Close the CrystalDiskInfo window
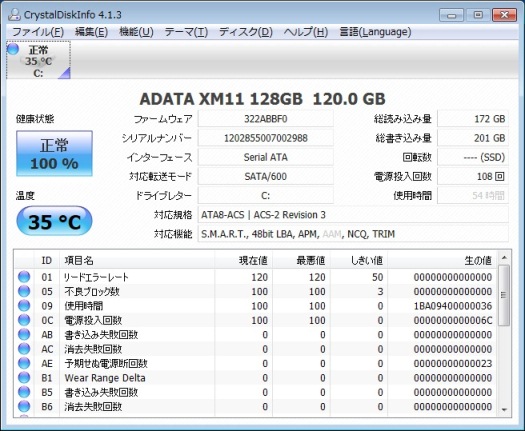Screen dimensions: 525x431 504,15
